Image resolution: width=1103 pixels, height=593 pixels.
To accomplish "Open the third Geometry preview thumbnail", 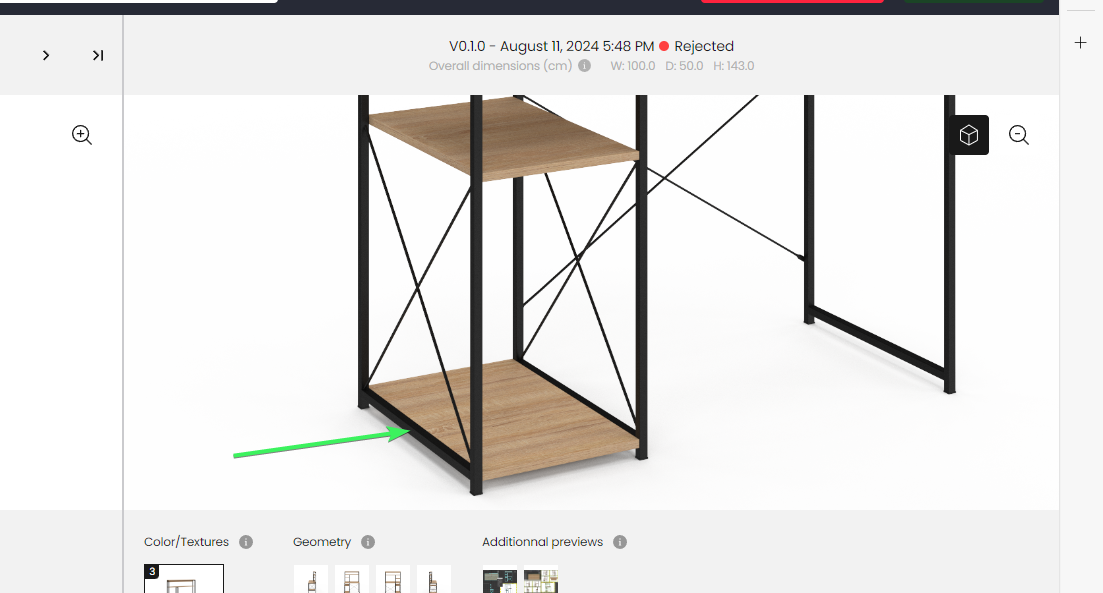I will pyautogui.click(x=393, y=579).
